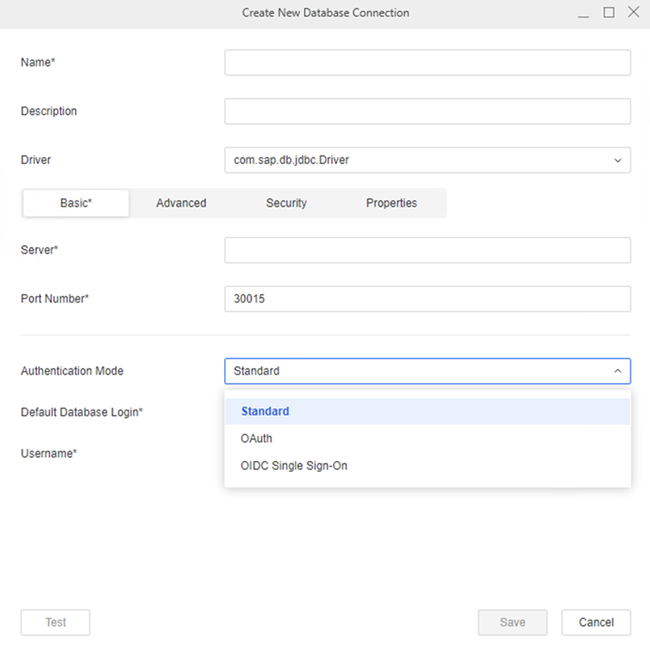This screenshot has width=650, height=656.
Task: Click the Server input field
Action: pyautogui.click(x=427, y=250)
